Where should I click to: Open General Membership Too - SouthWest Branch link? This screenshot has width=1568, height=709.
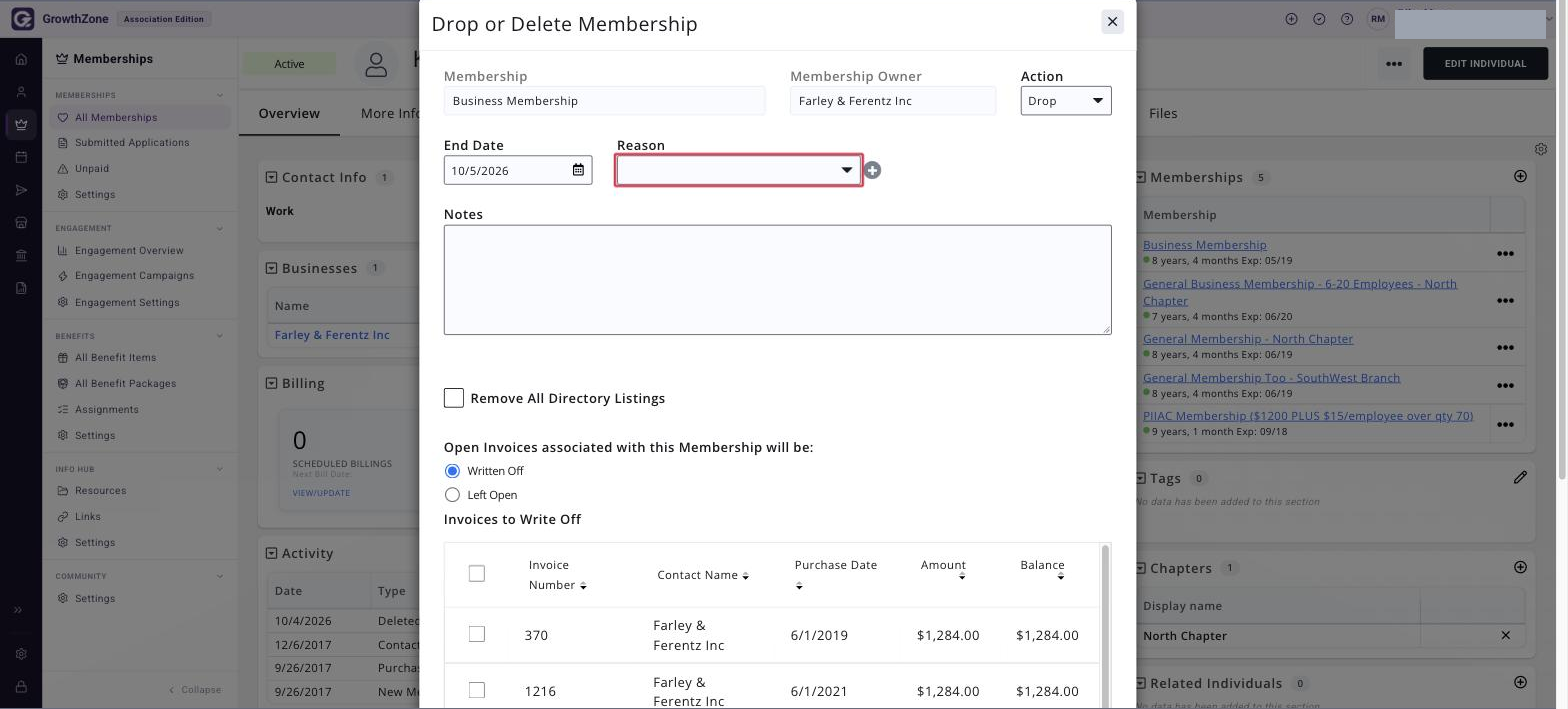click(x=1271, y=378)
